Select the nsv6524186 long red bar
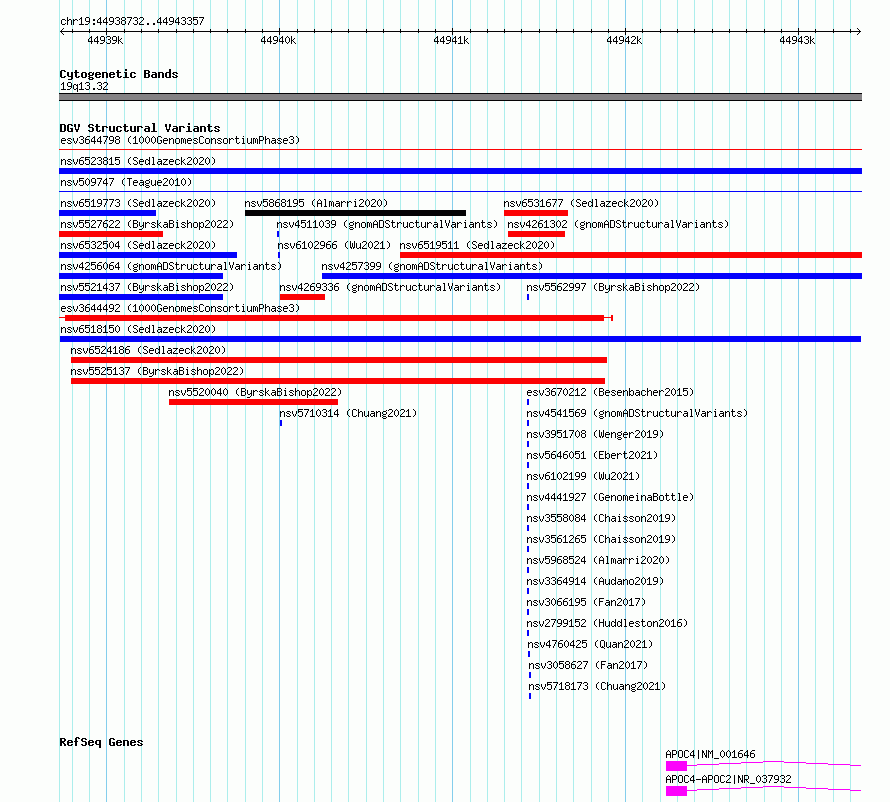Screen dimensions: 890x802 tap(339, 360)
